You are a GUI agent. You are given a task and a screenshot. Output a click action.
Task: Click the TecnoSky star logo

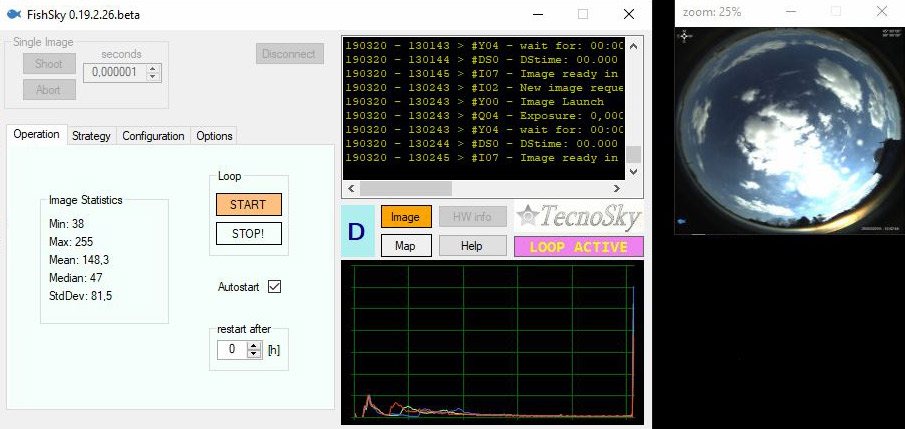pos(529,217)
